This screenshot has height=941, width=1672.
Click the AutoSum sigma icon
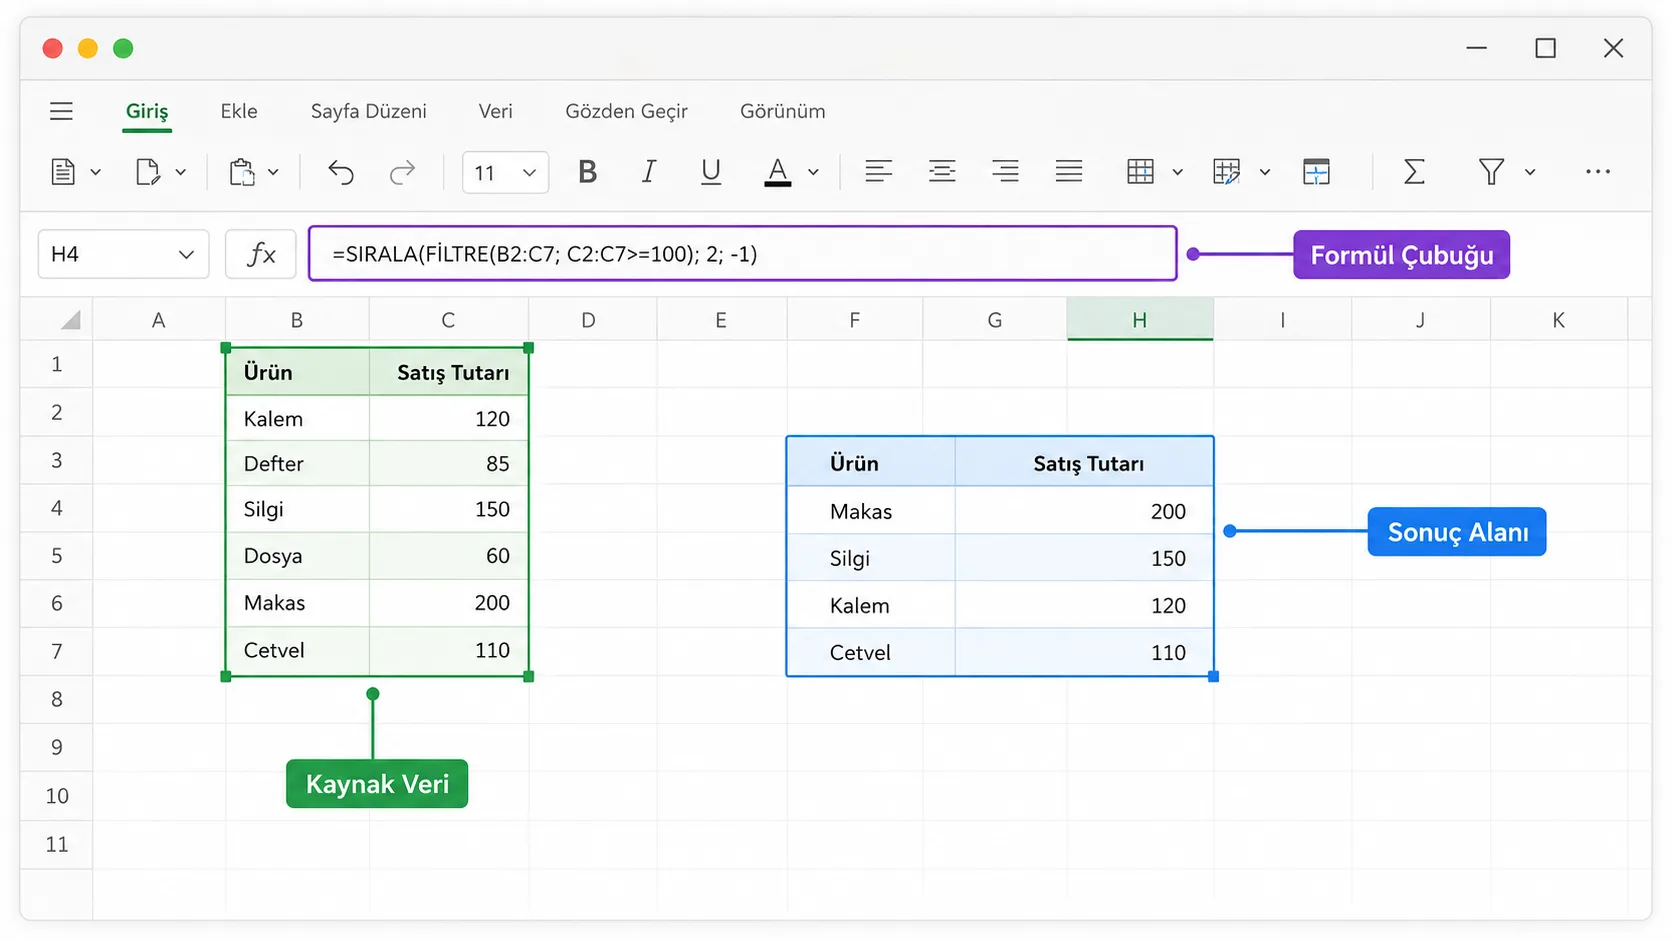1414,172
